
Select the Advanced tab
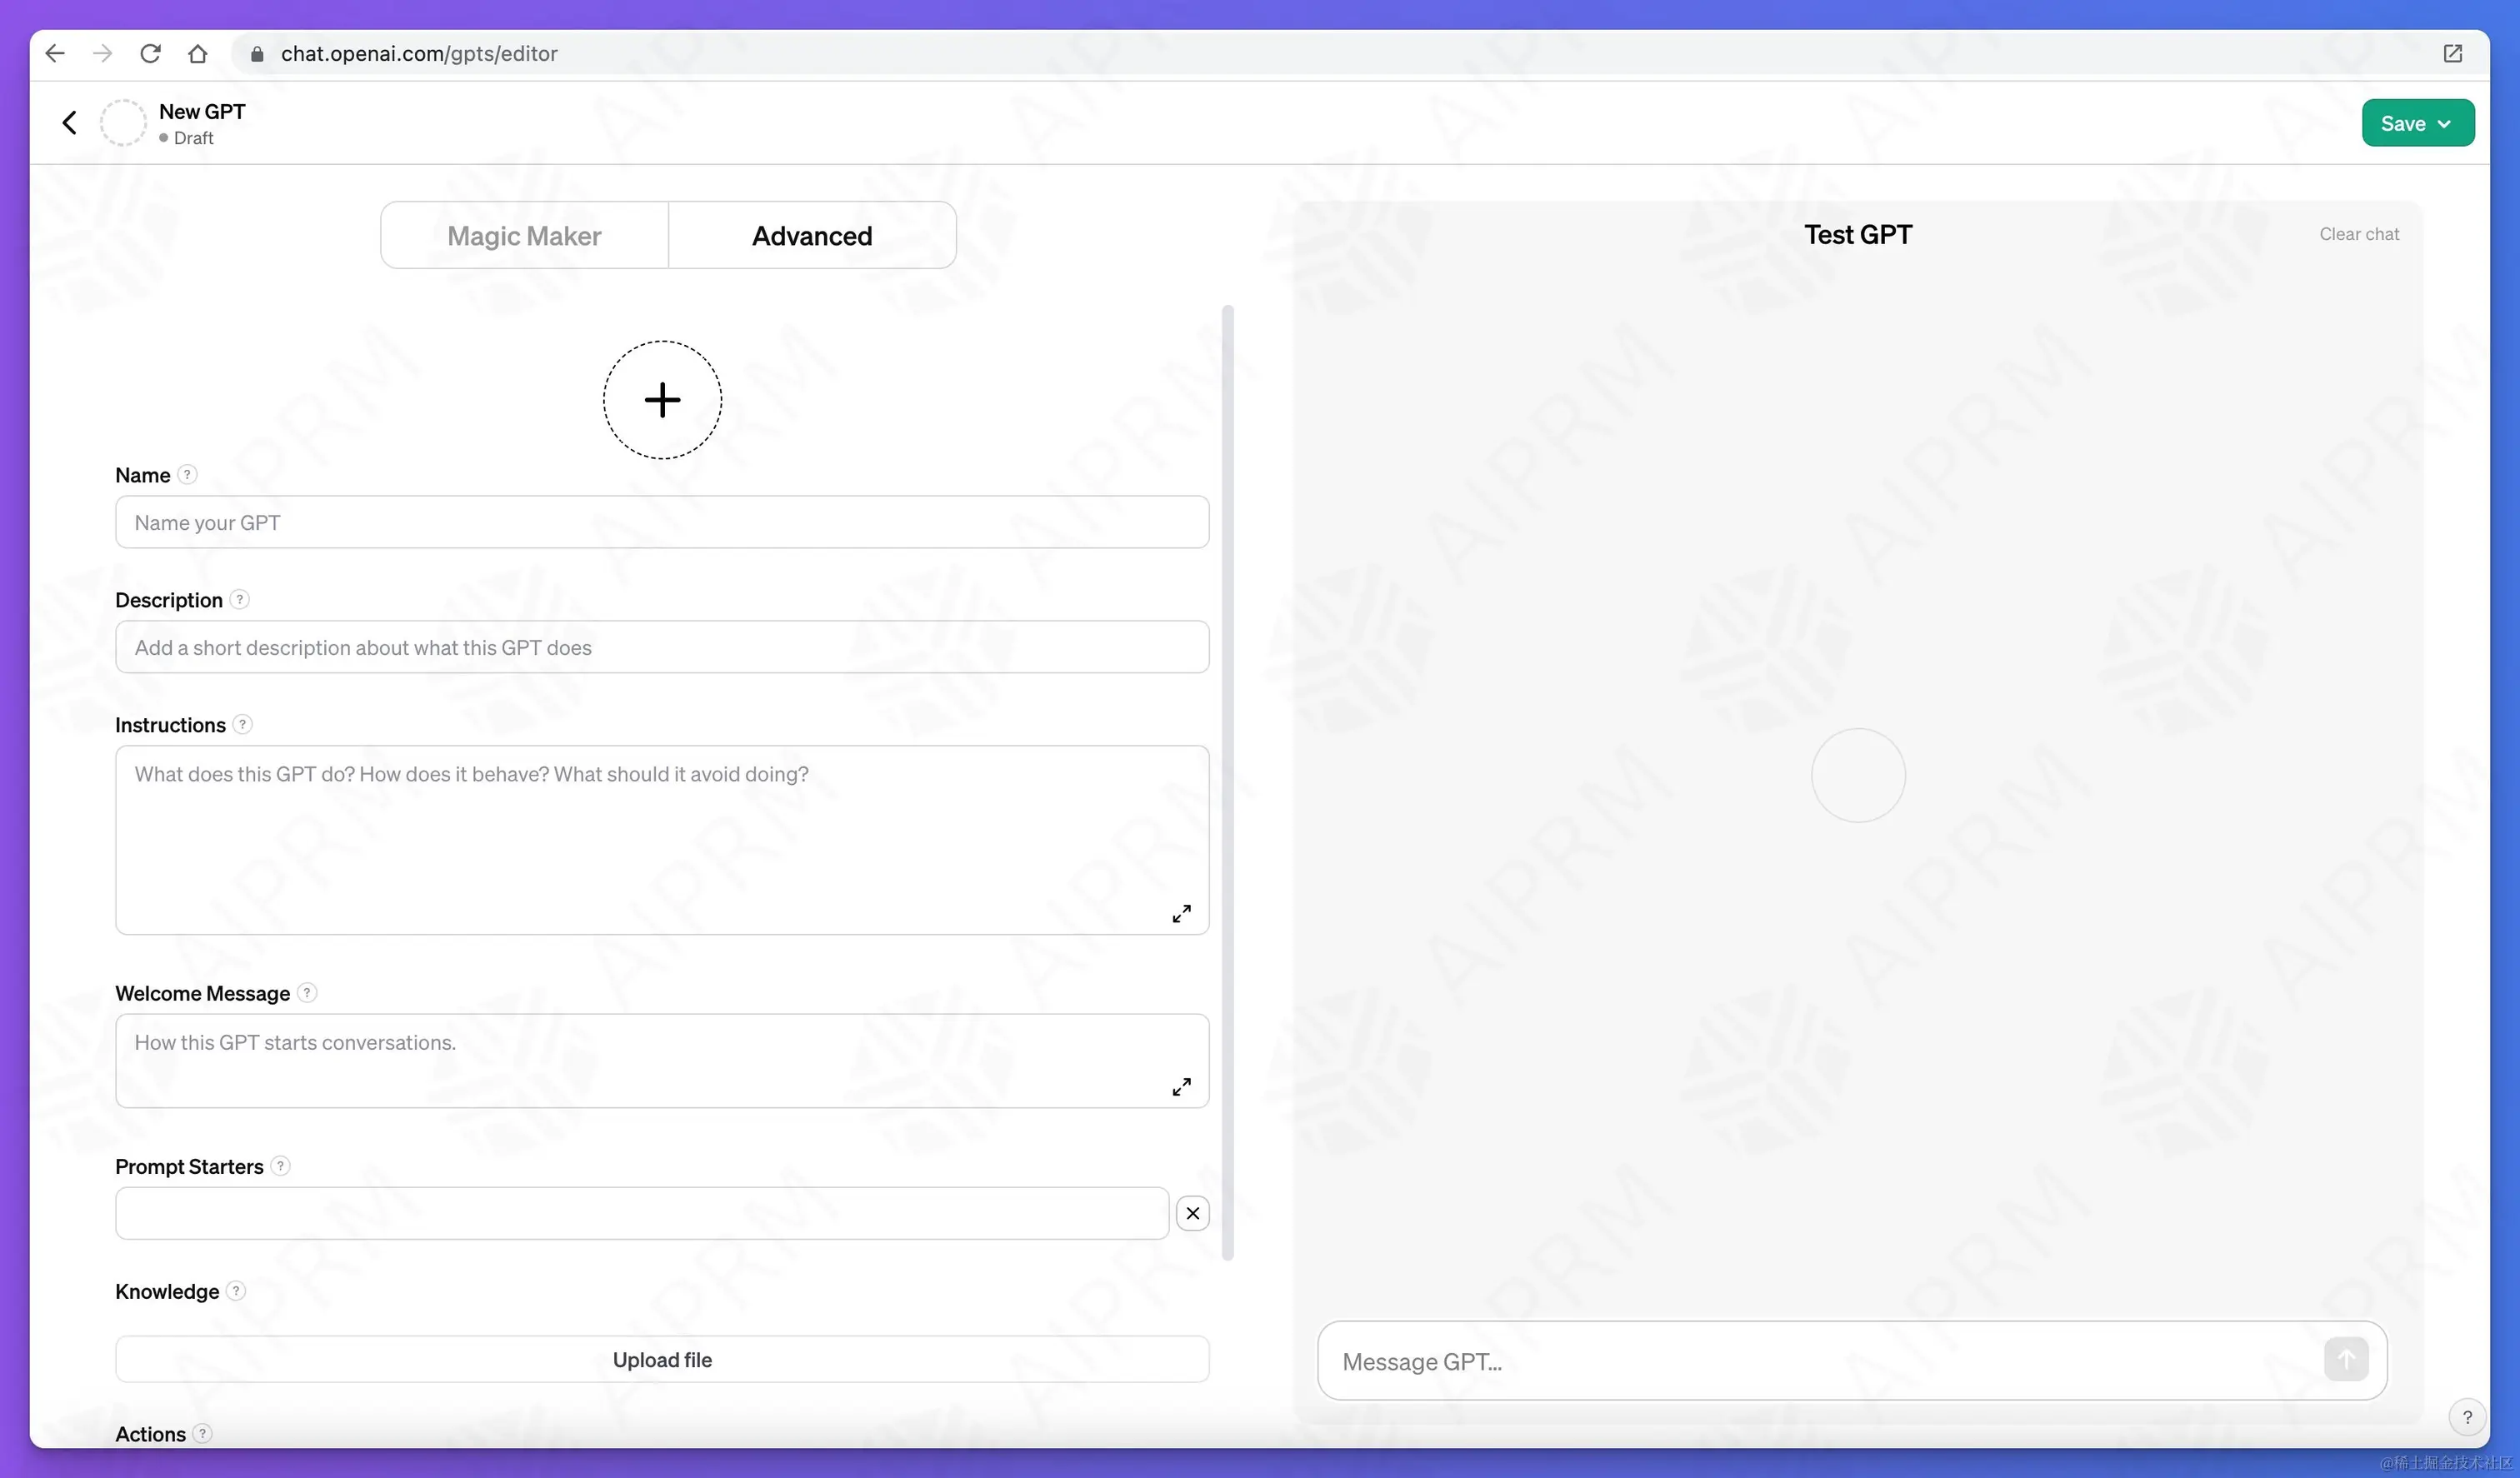point(812,235)
